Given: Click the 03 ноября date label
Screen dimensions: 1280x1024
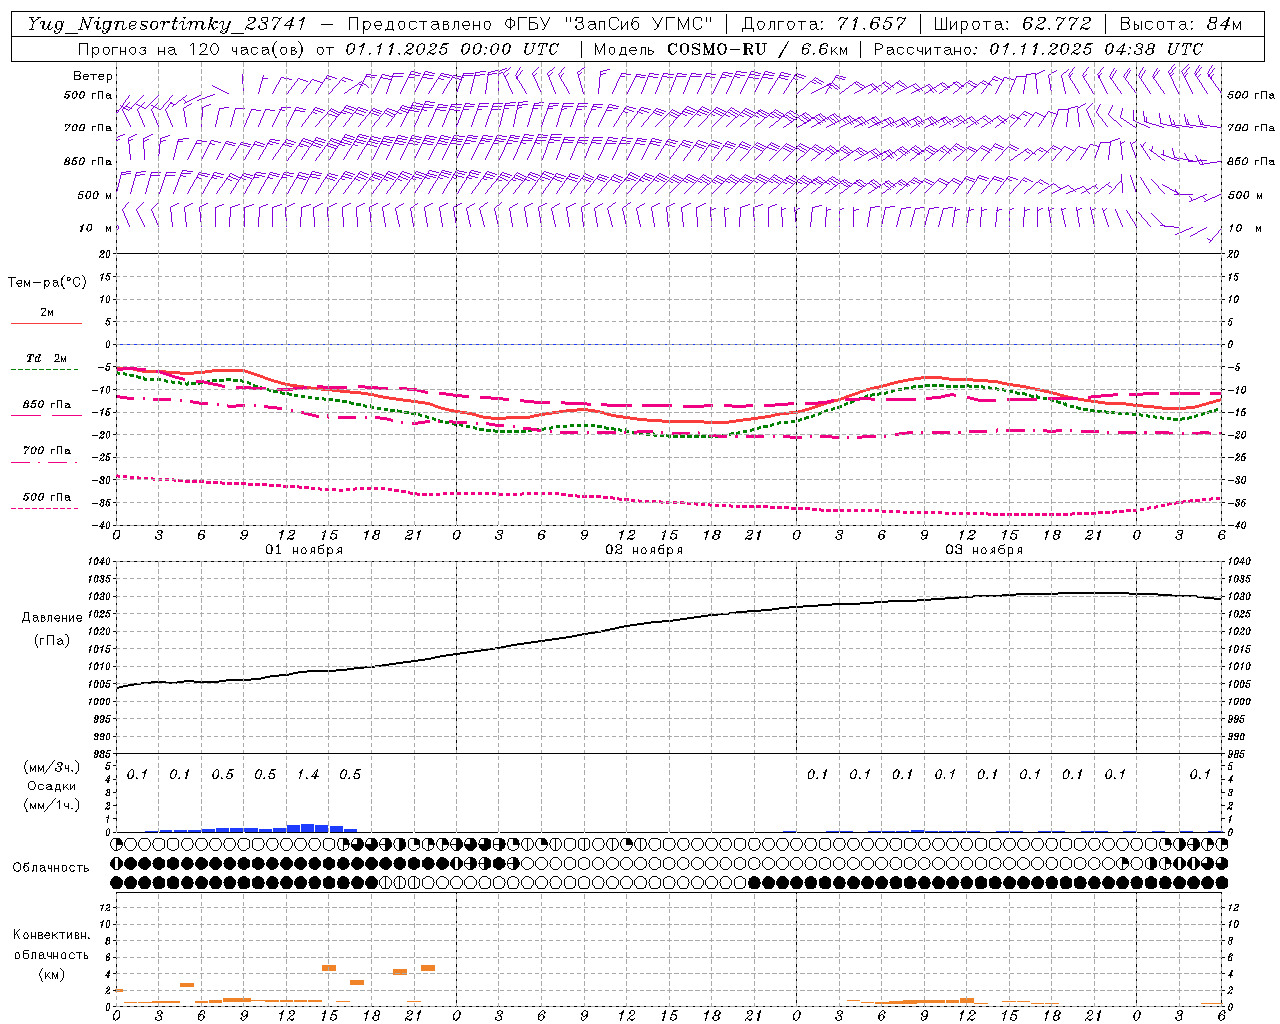Looking at the screenshot, I should pyautogui.click(x=984, y=550).
